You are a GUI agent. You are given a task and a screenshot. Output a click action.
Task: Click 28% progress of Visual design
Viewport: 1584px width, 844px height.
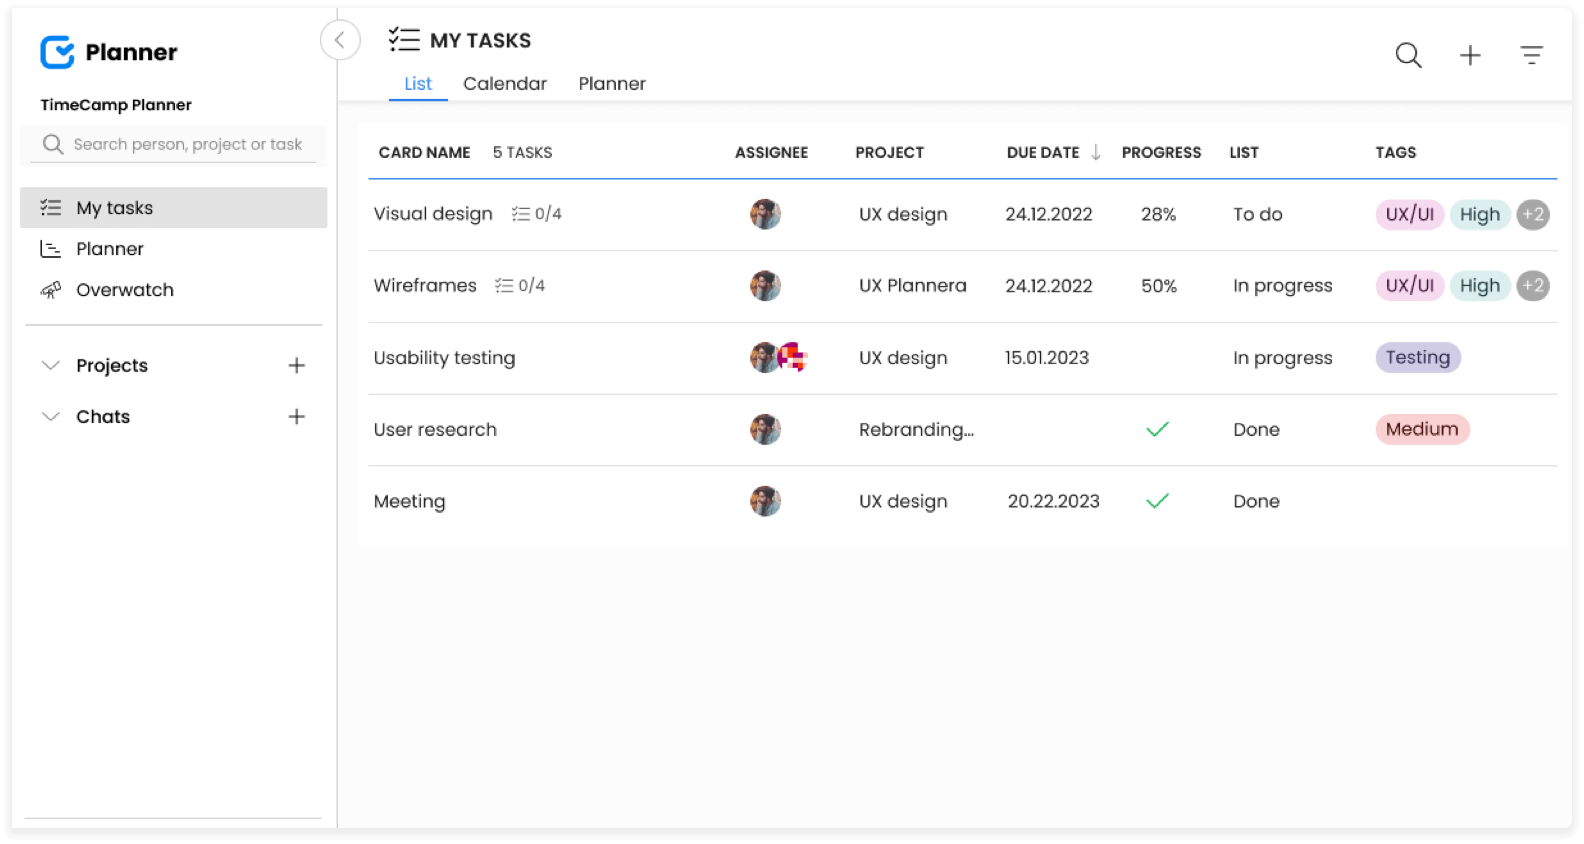[1158, 214]
